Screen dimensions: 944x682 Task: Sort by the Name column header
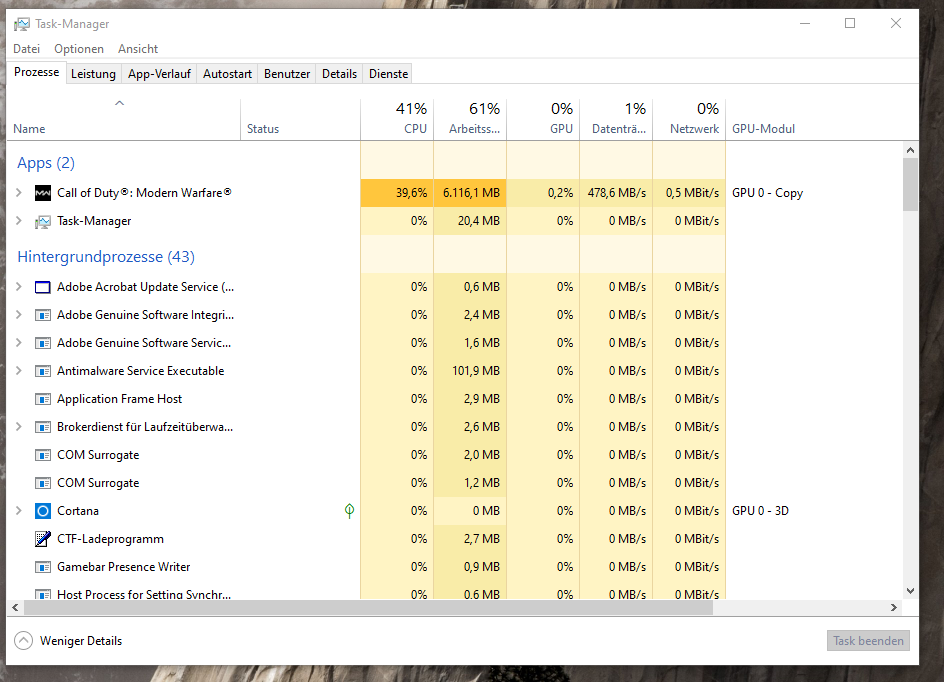tap(123, 119)
